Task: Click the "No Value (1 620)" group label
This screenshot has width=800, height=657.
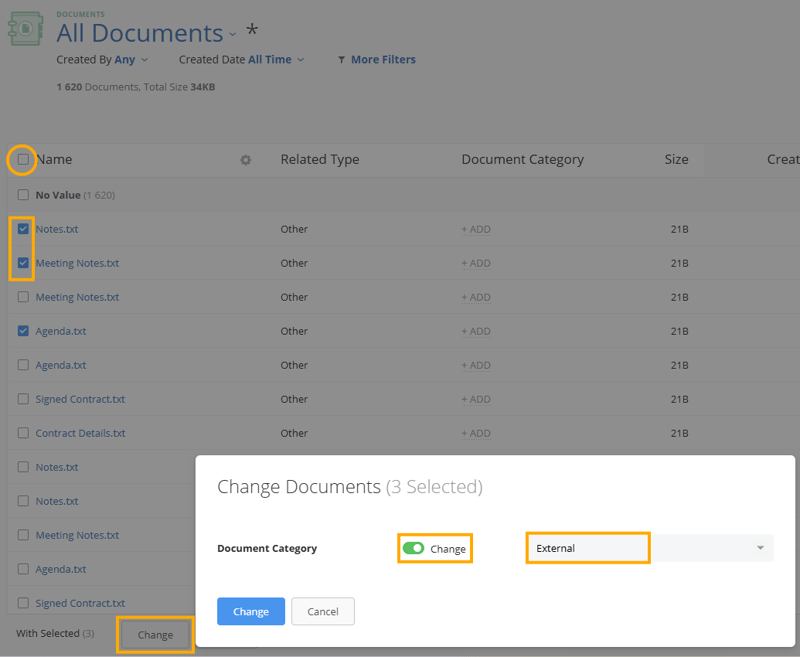Action: 75,195
